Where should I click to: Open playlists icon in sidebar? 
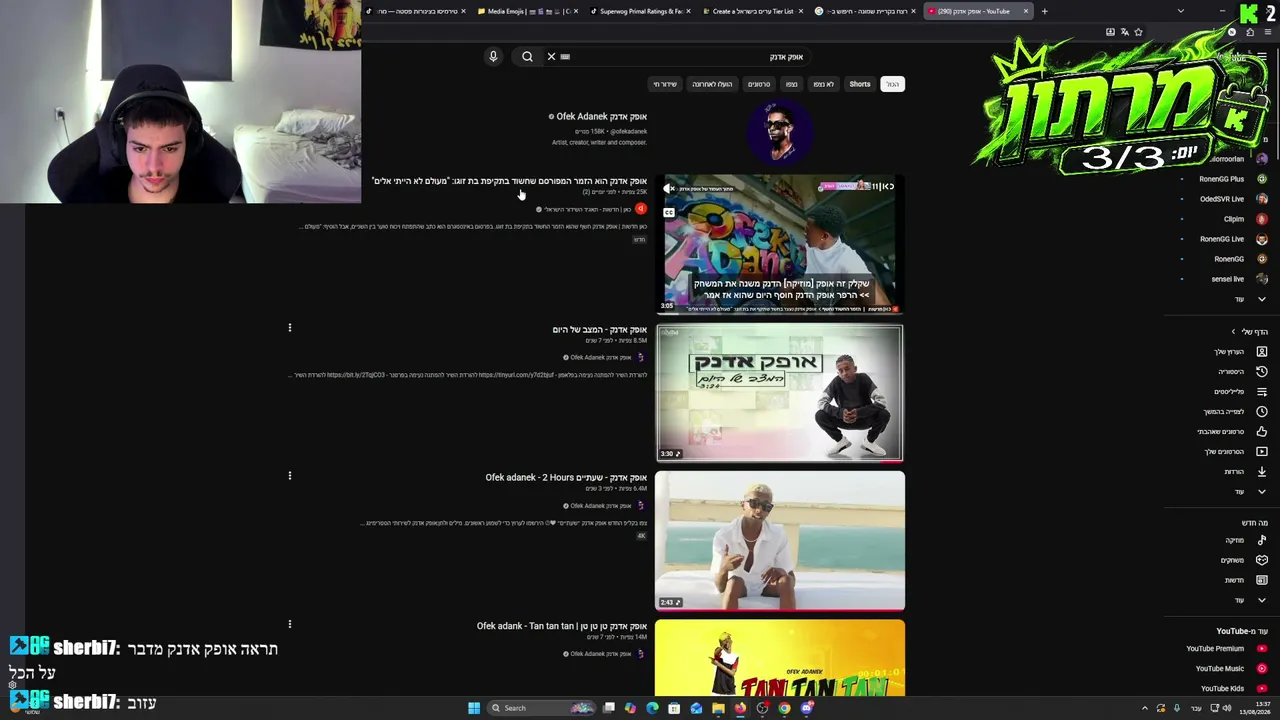coord(1262,392)
